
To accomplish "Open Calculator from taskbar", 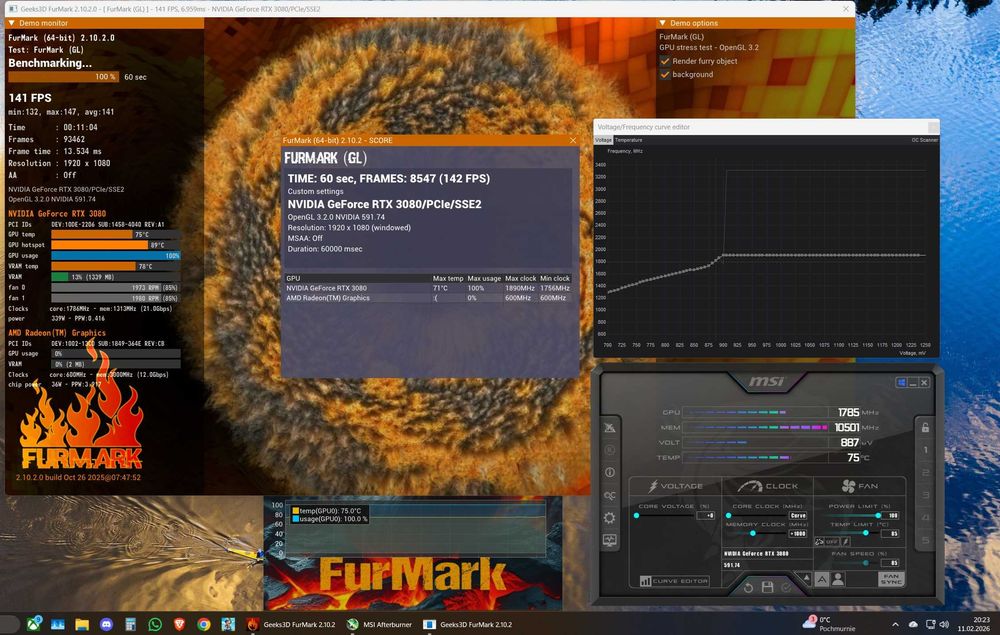I will 130,624.
